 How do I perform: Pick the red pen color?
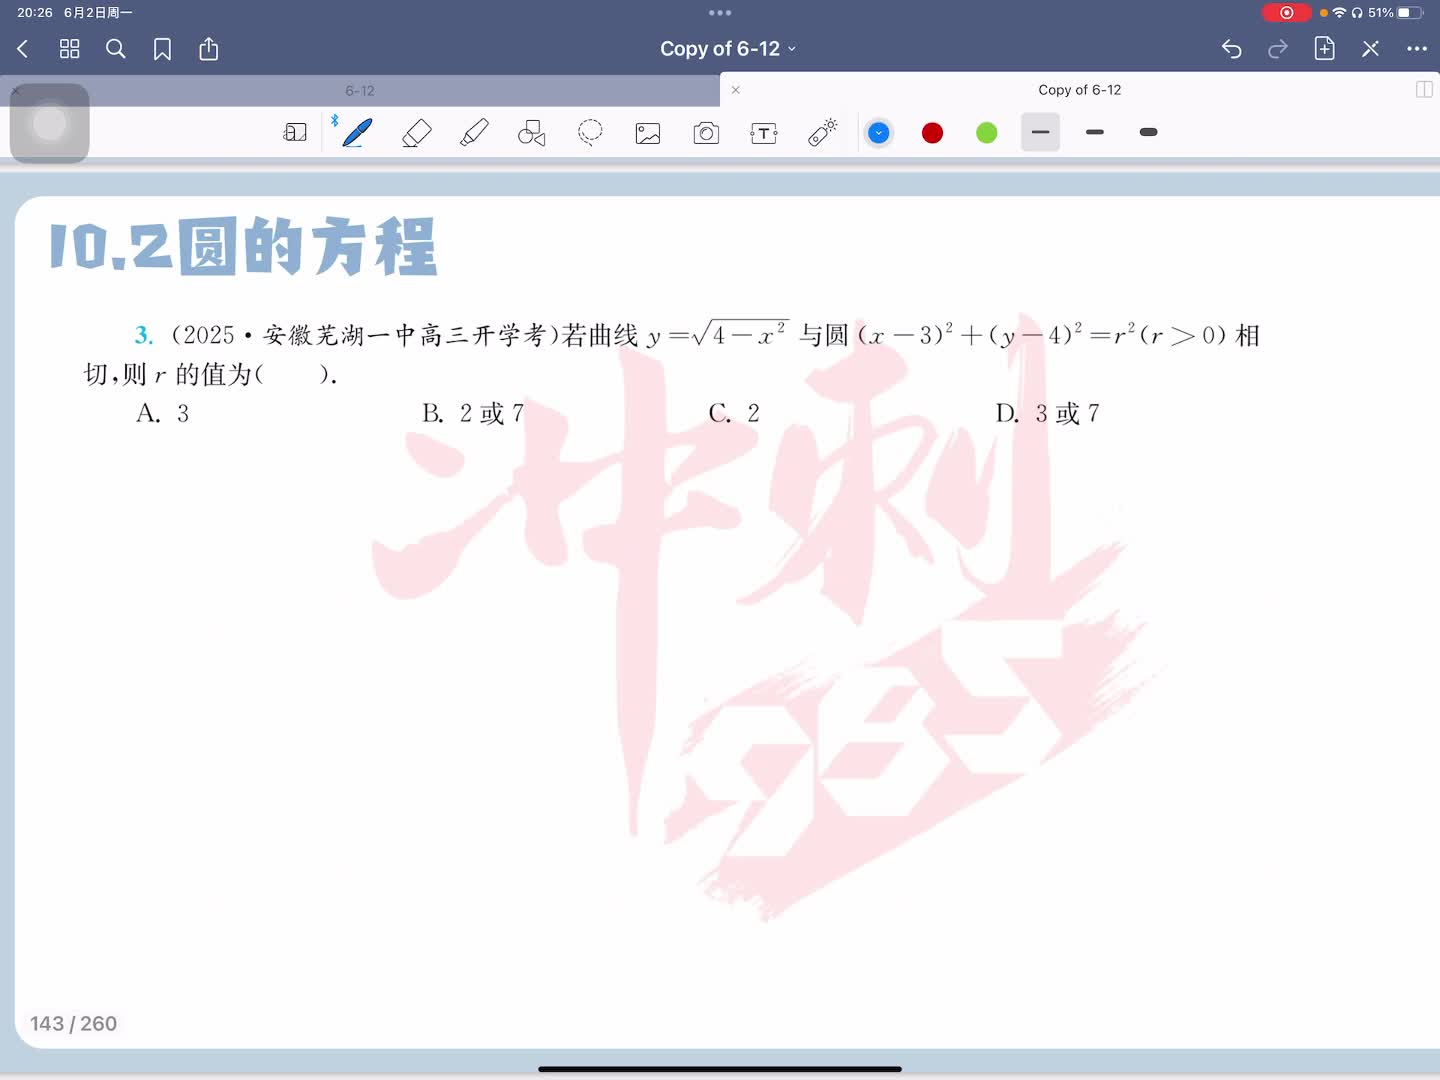932,133
